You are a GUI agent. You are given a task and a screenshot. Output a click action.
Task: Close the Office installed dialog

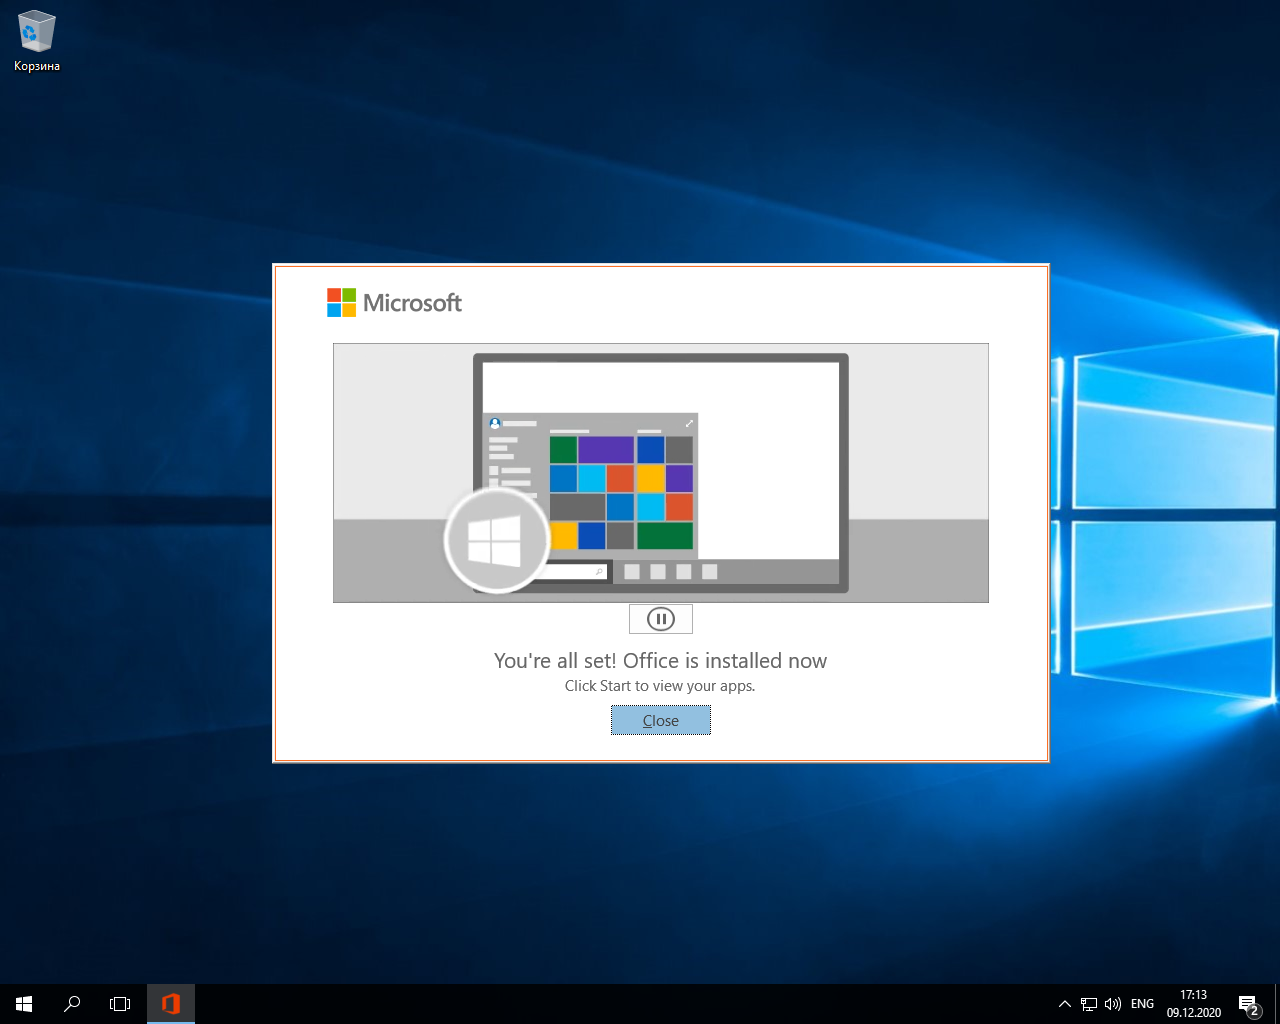660,720
